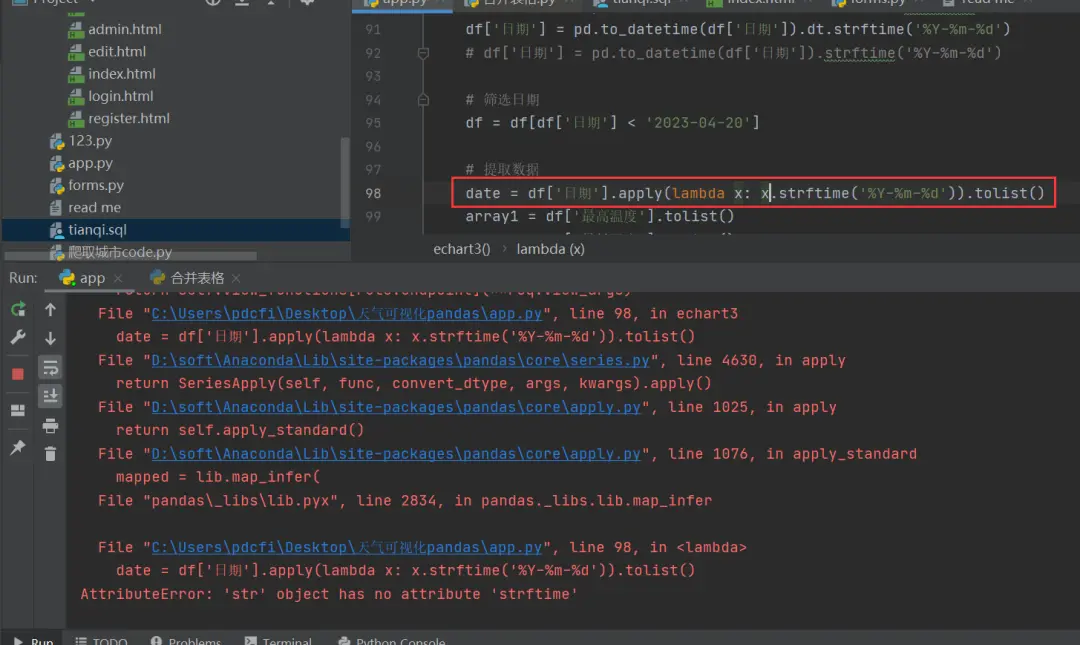Collapse the comment fold marker at line 94
This screenshot has width=1080, height=645.
pyautogui.click(x=423, y=99)
